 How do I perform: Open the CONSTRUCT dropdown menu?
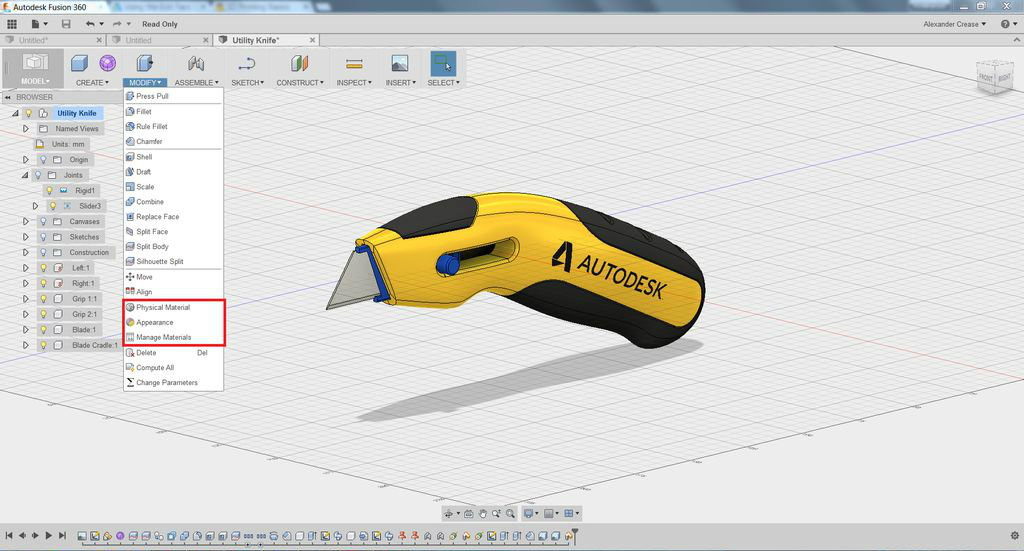pos(300,83)
